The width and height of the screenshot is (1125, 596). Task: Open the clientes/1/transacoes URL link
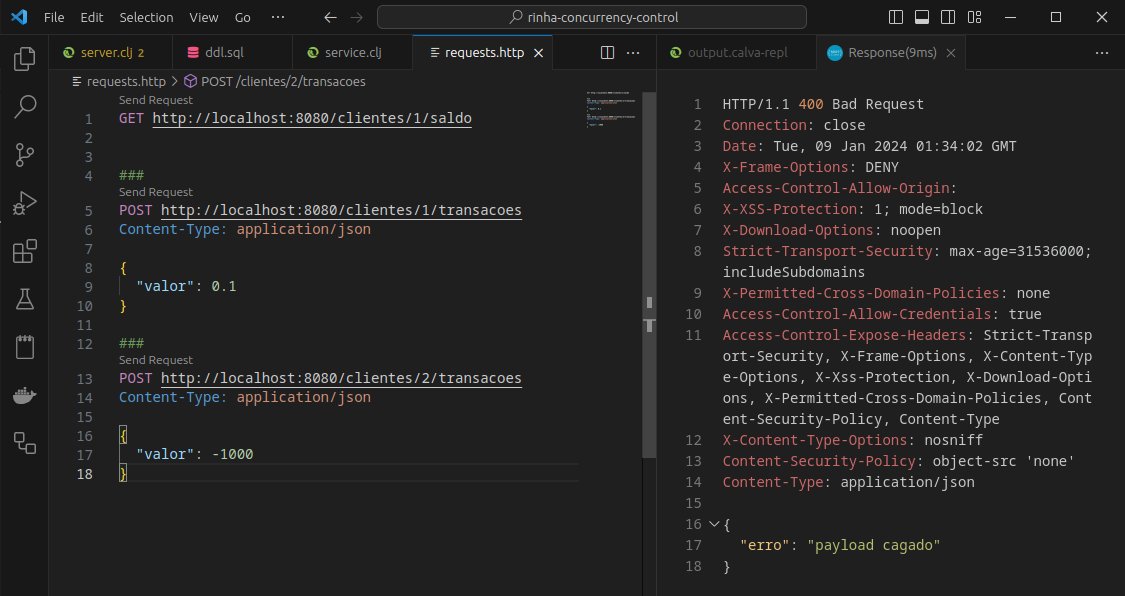[342, 210]
